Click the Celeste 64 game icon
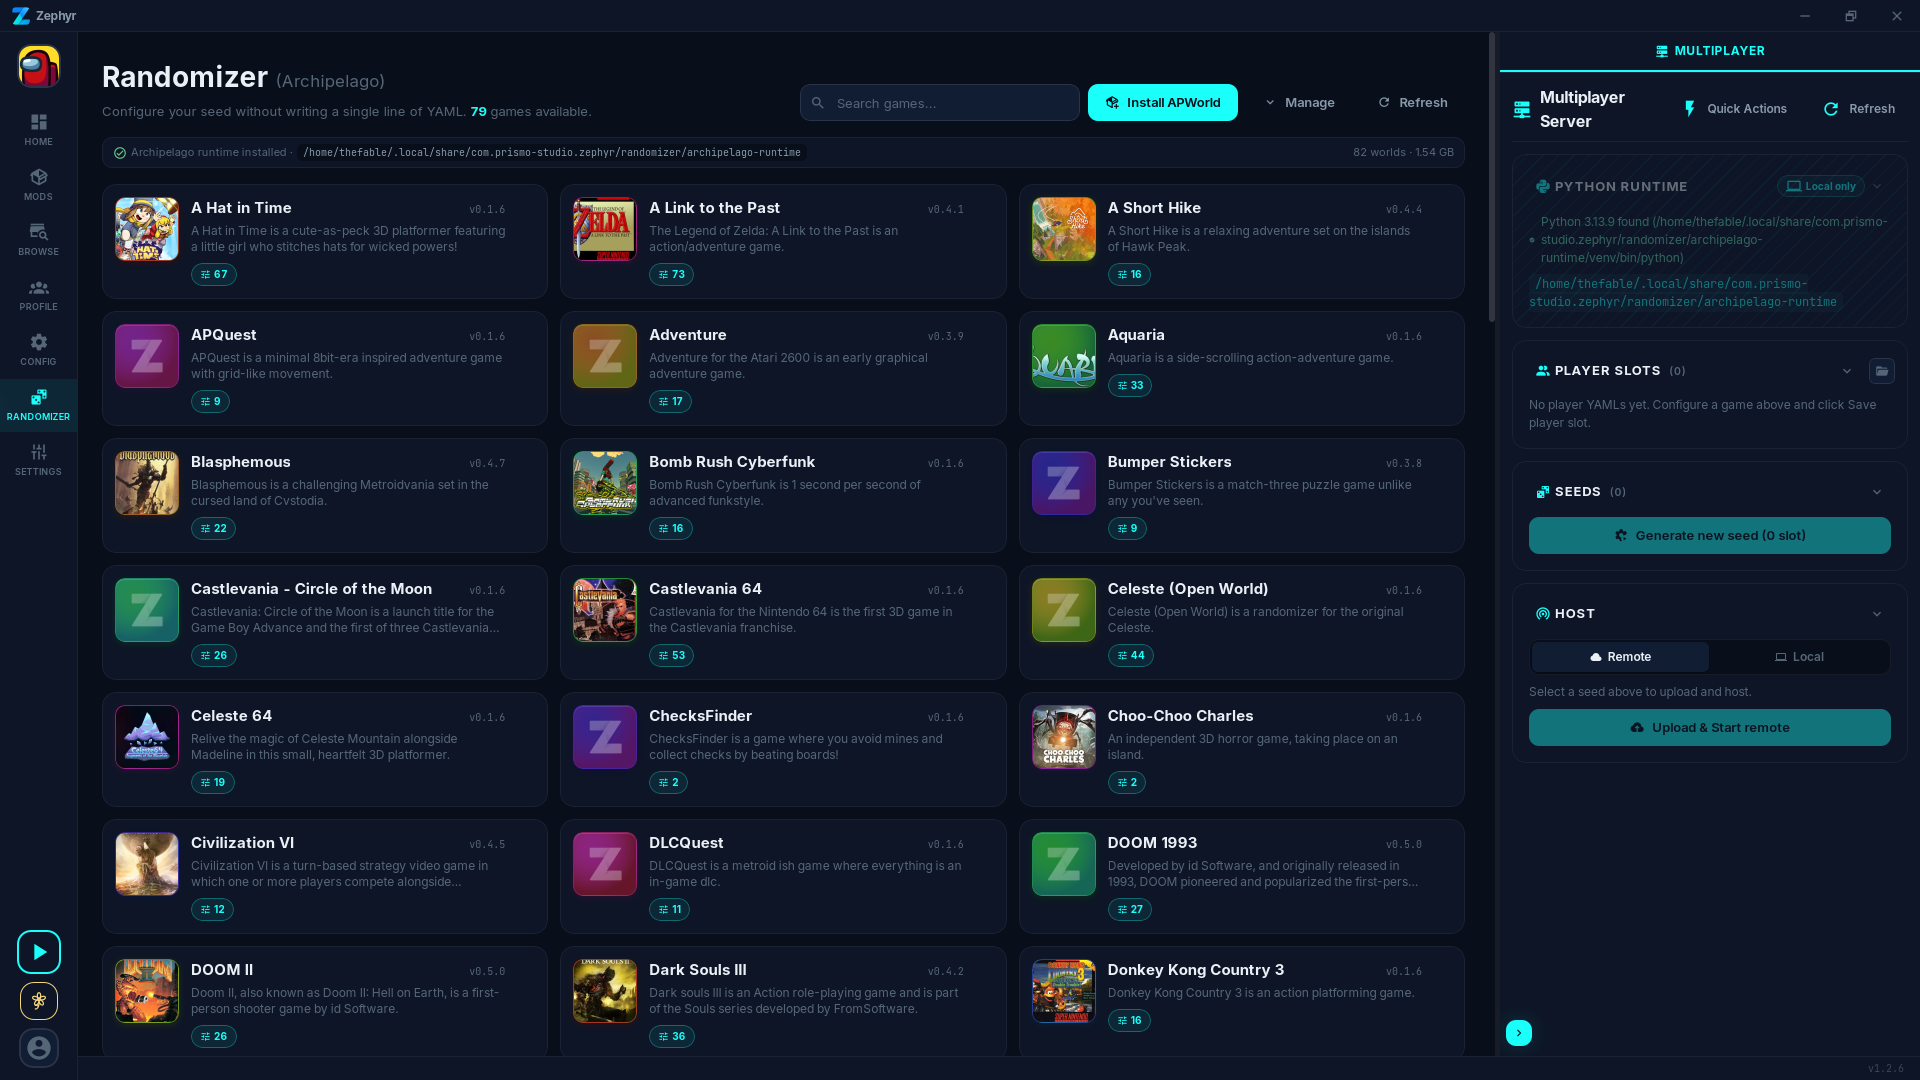Screen dimensions: 1920x1080 click(x=147, y=737)
